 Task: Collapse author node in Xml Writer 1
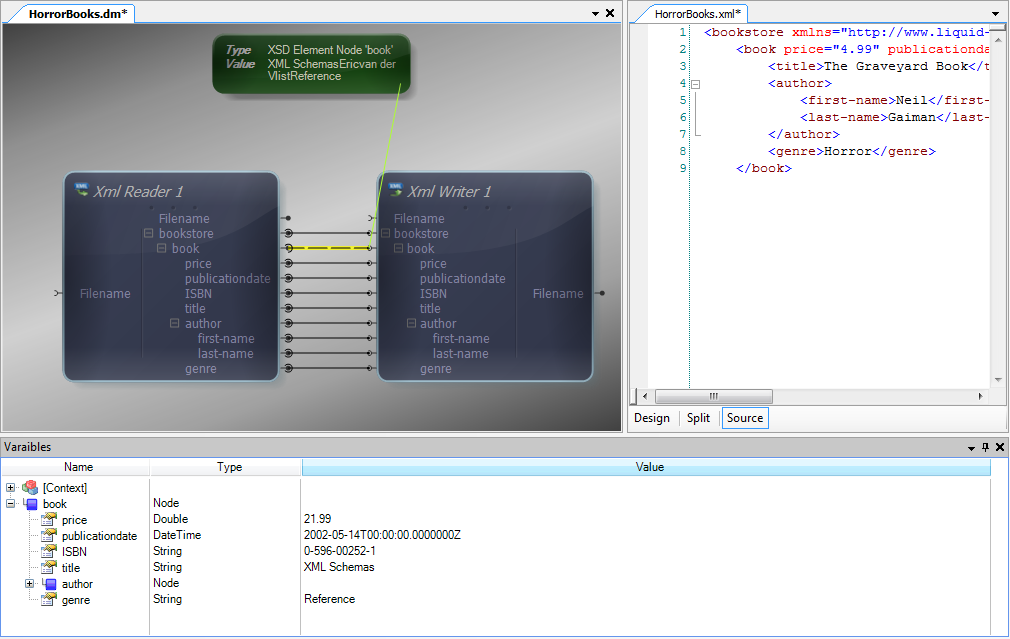(x=411, y=323)
